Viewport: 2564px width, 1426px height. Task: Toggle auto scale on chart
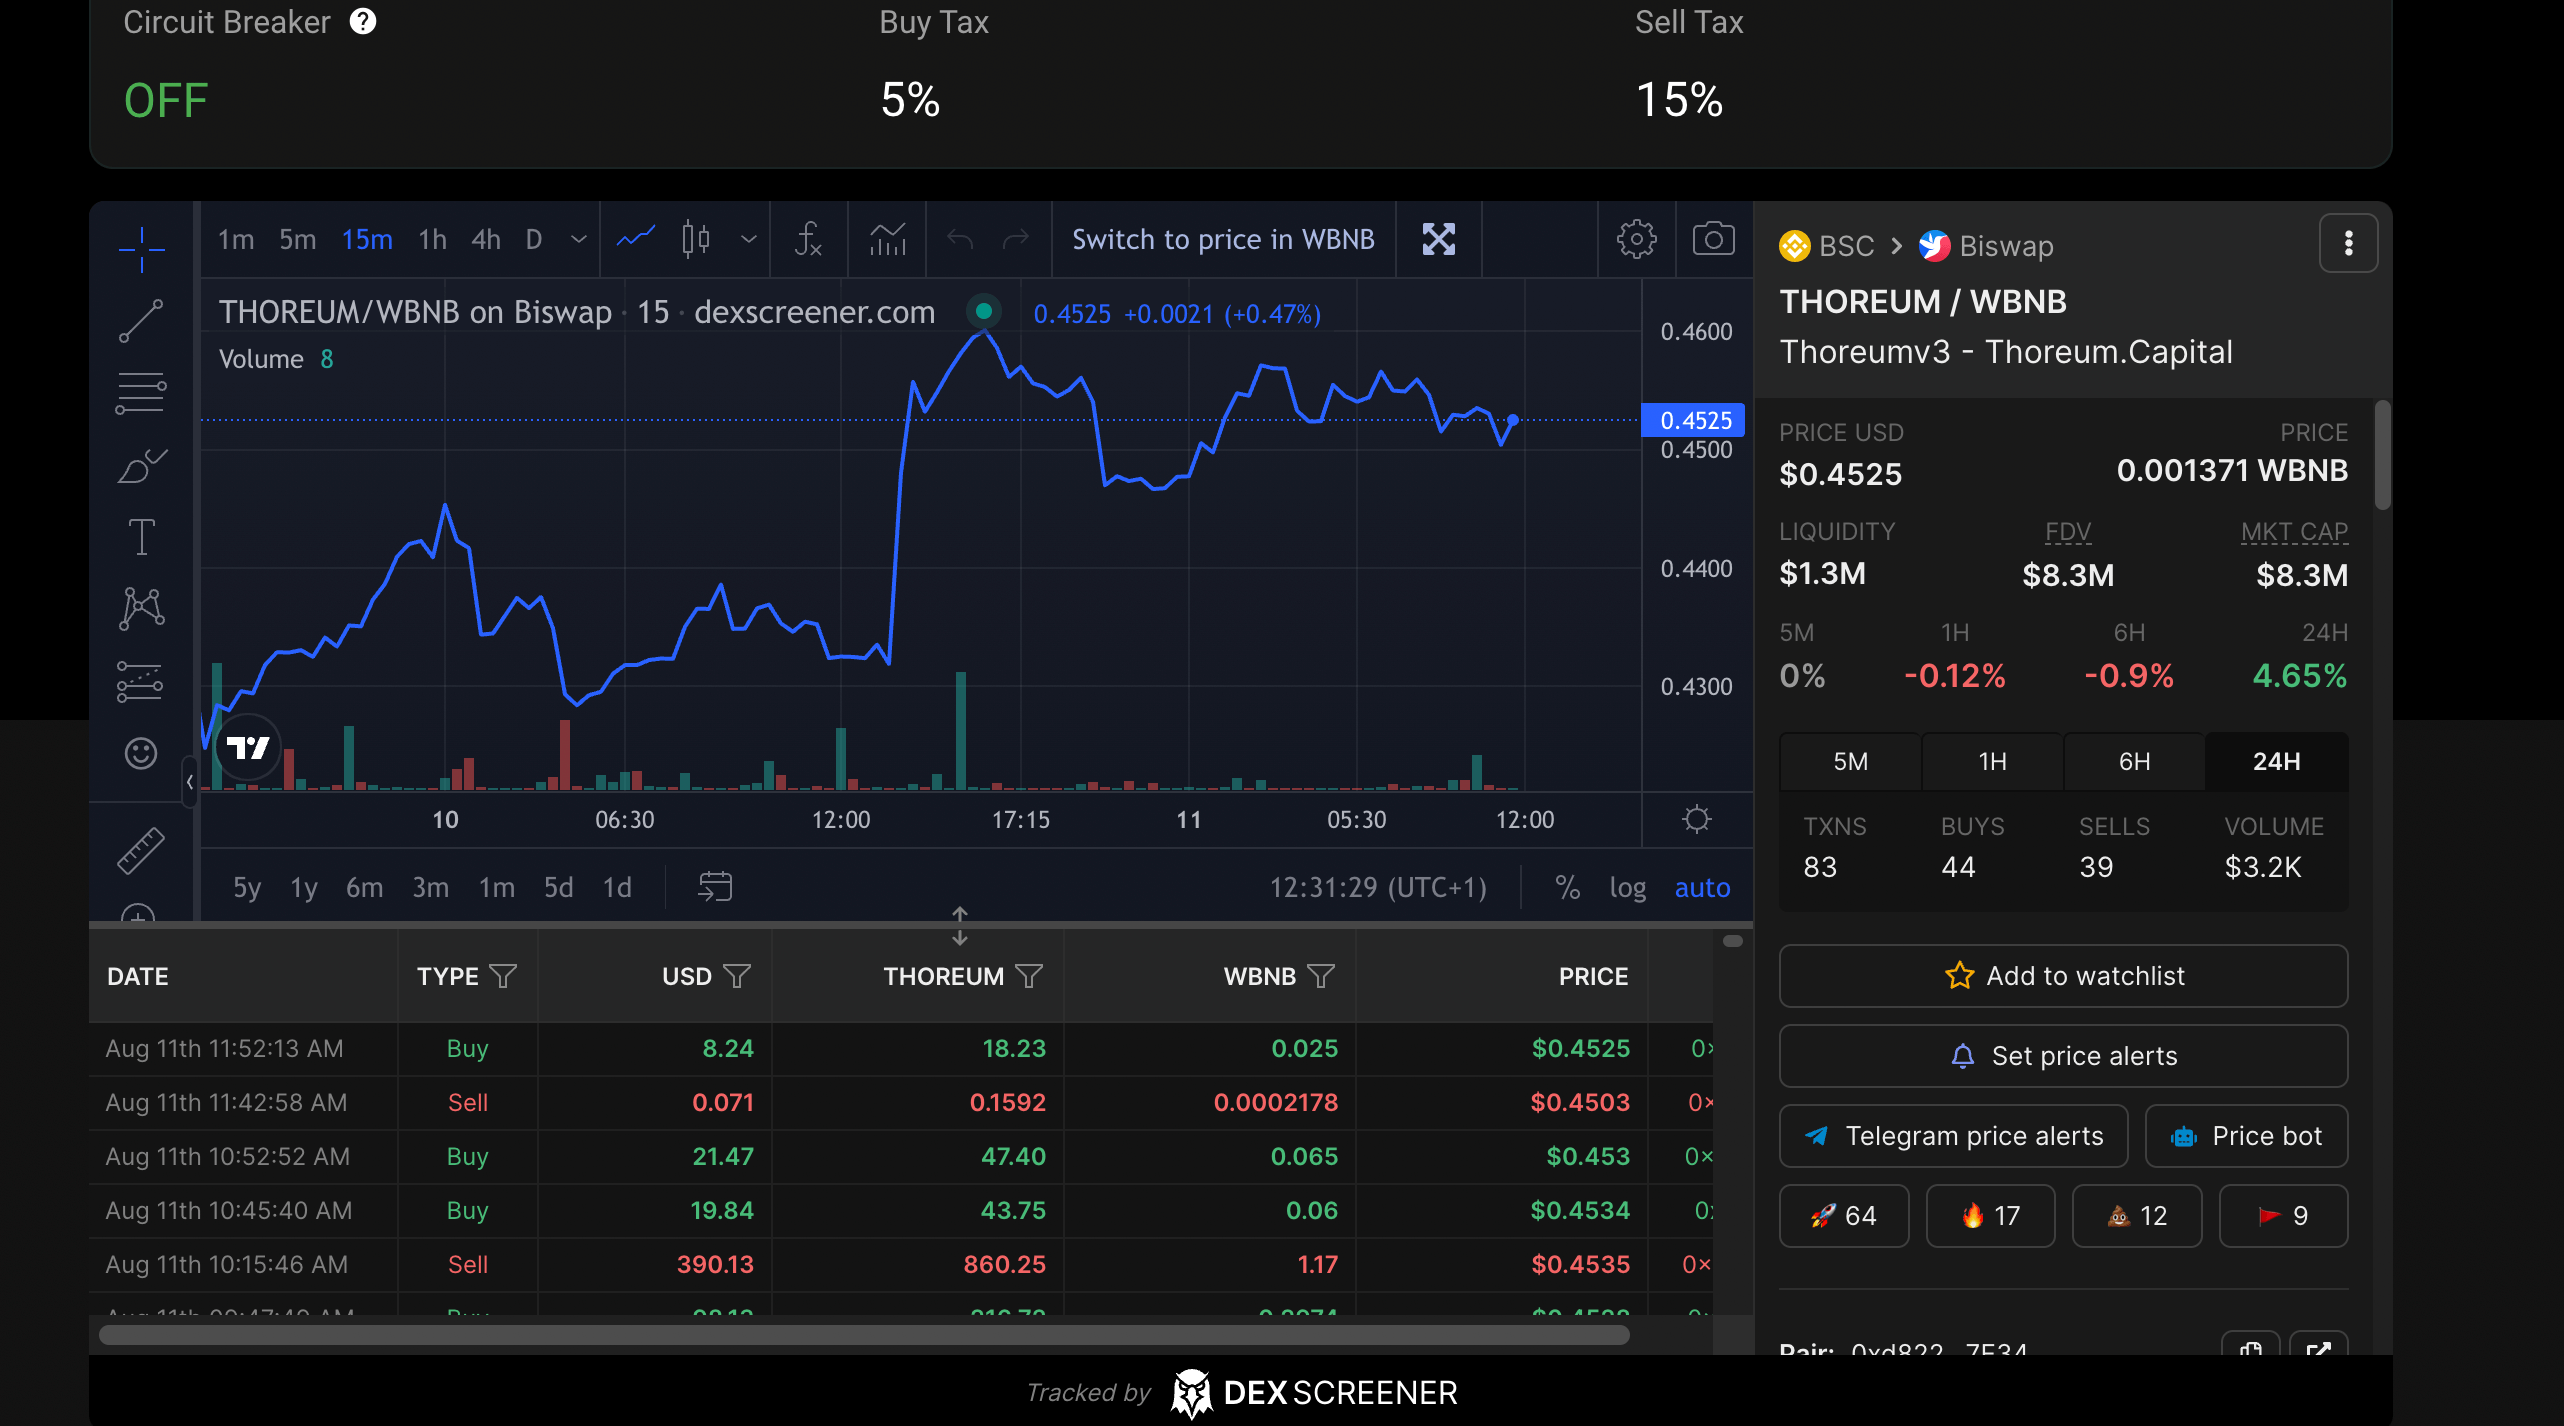coord(1702,887)
